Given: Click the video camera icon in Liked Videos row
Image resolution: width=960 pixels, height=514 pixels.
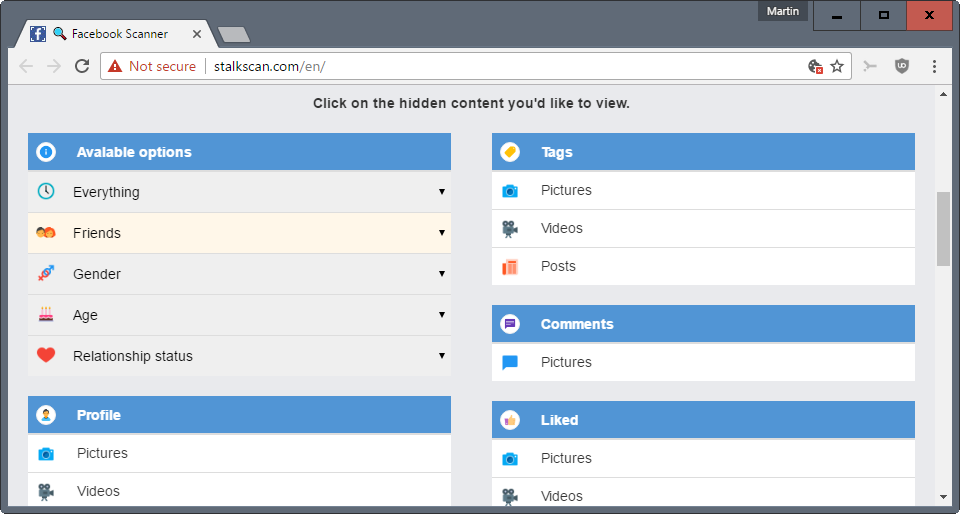Looking at the screenshot, I should click(510, 496).
